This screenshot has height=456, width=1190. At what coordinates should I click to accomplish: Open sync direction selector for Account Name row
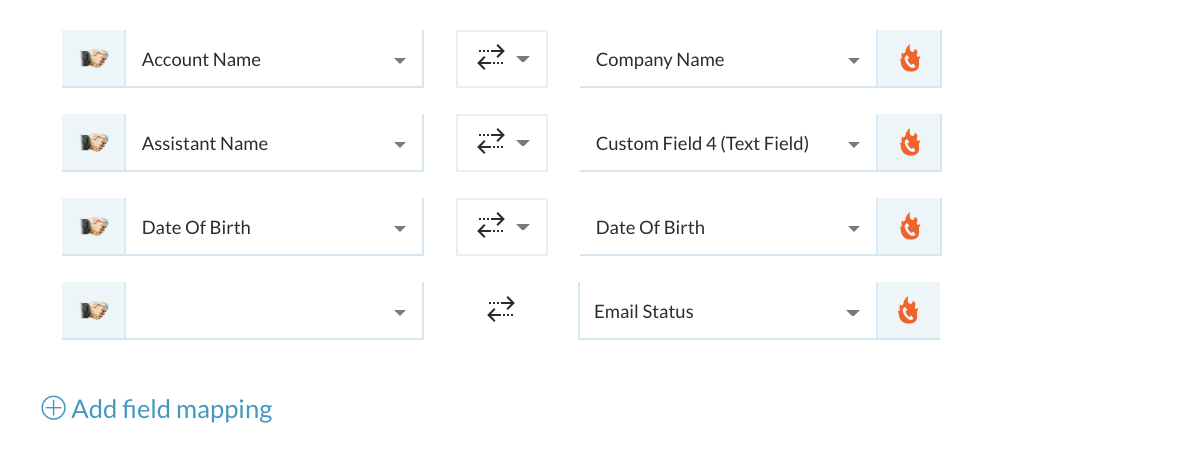tap(502, 59)
